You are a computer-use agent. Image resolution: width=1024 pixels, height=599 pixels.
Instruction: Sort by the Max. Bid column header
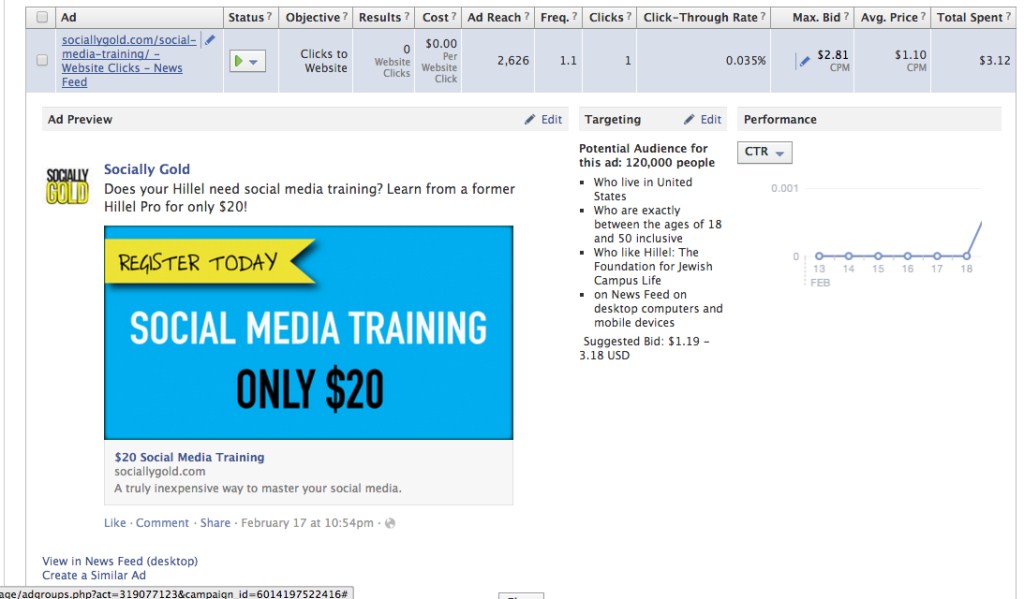816,17
